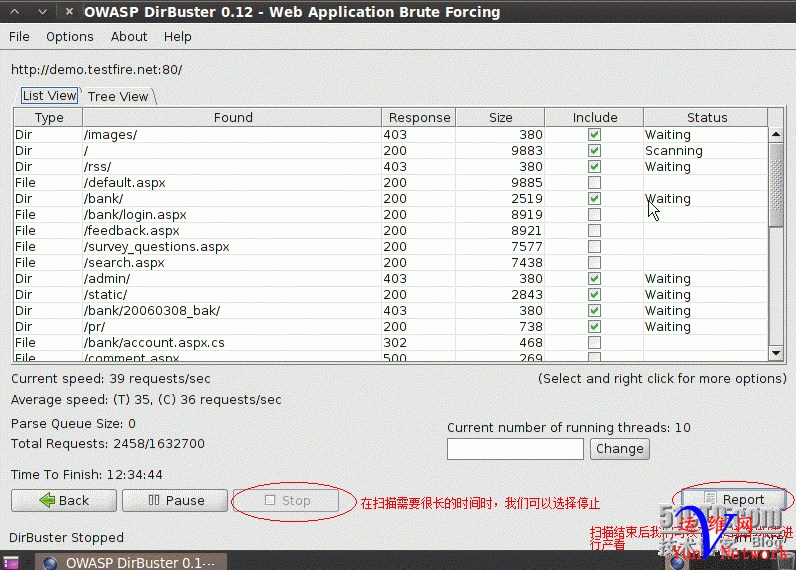Open the Help menu
Screen dimensions: 796x570
(178, 37)
